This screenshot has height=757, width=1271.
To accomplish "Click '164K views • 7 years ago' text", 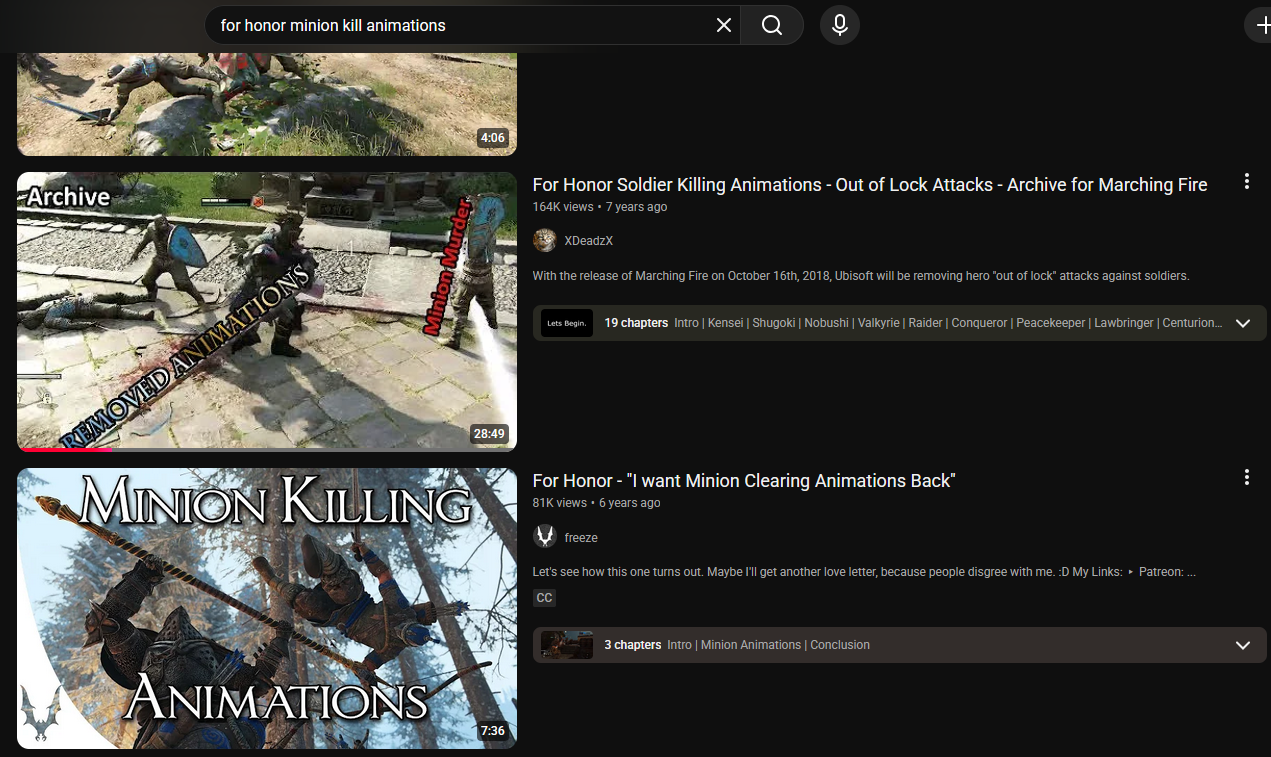I will [600, 207].
